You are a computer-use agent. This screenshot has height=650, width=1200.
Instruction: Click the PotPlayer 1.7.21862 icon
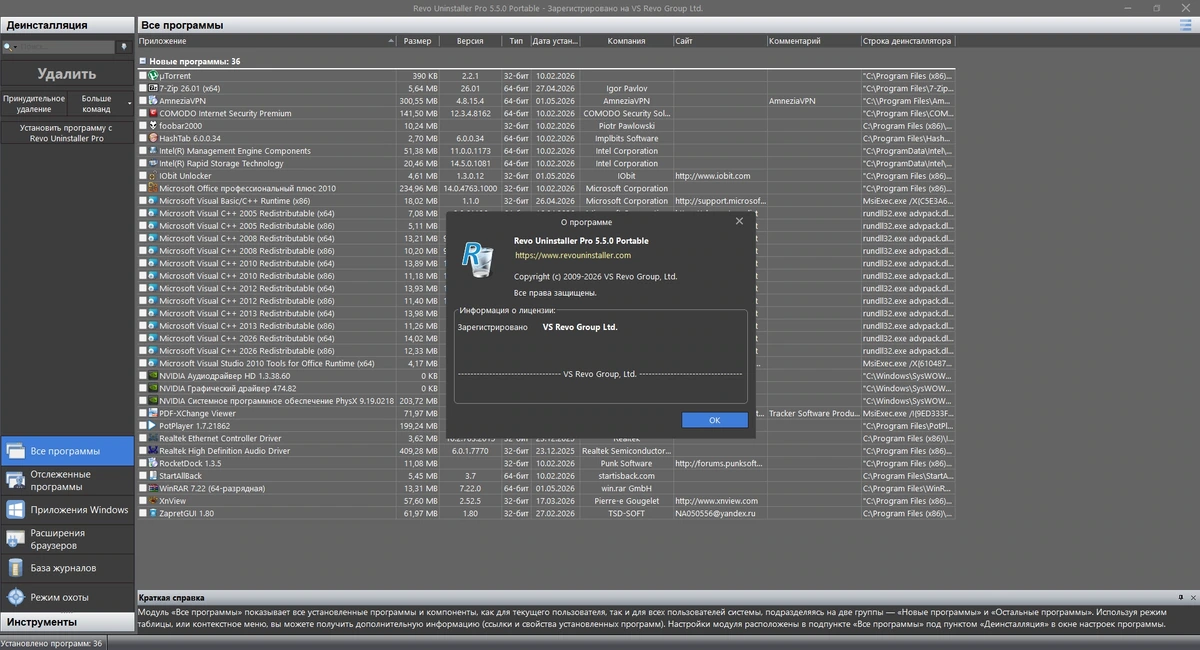(153, 426)
